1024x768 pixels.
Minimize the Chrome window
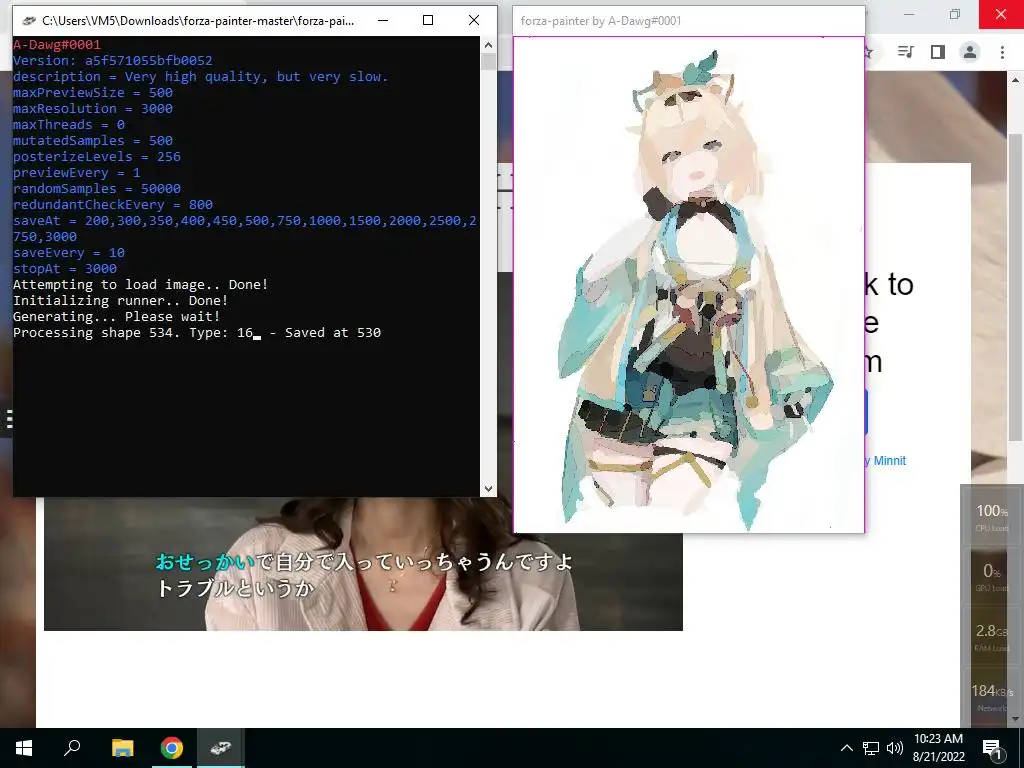click(909, 14)
